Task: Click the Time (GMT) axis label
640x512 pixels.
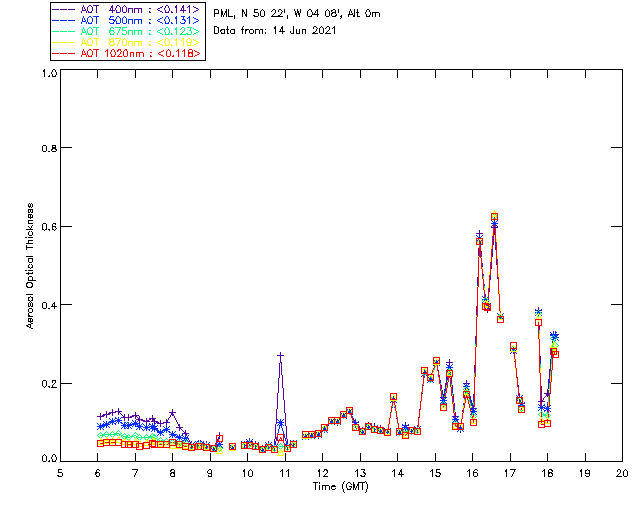Action: (x=341, y=487)
